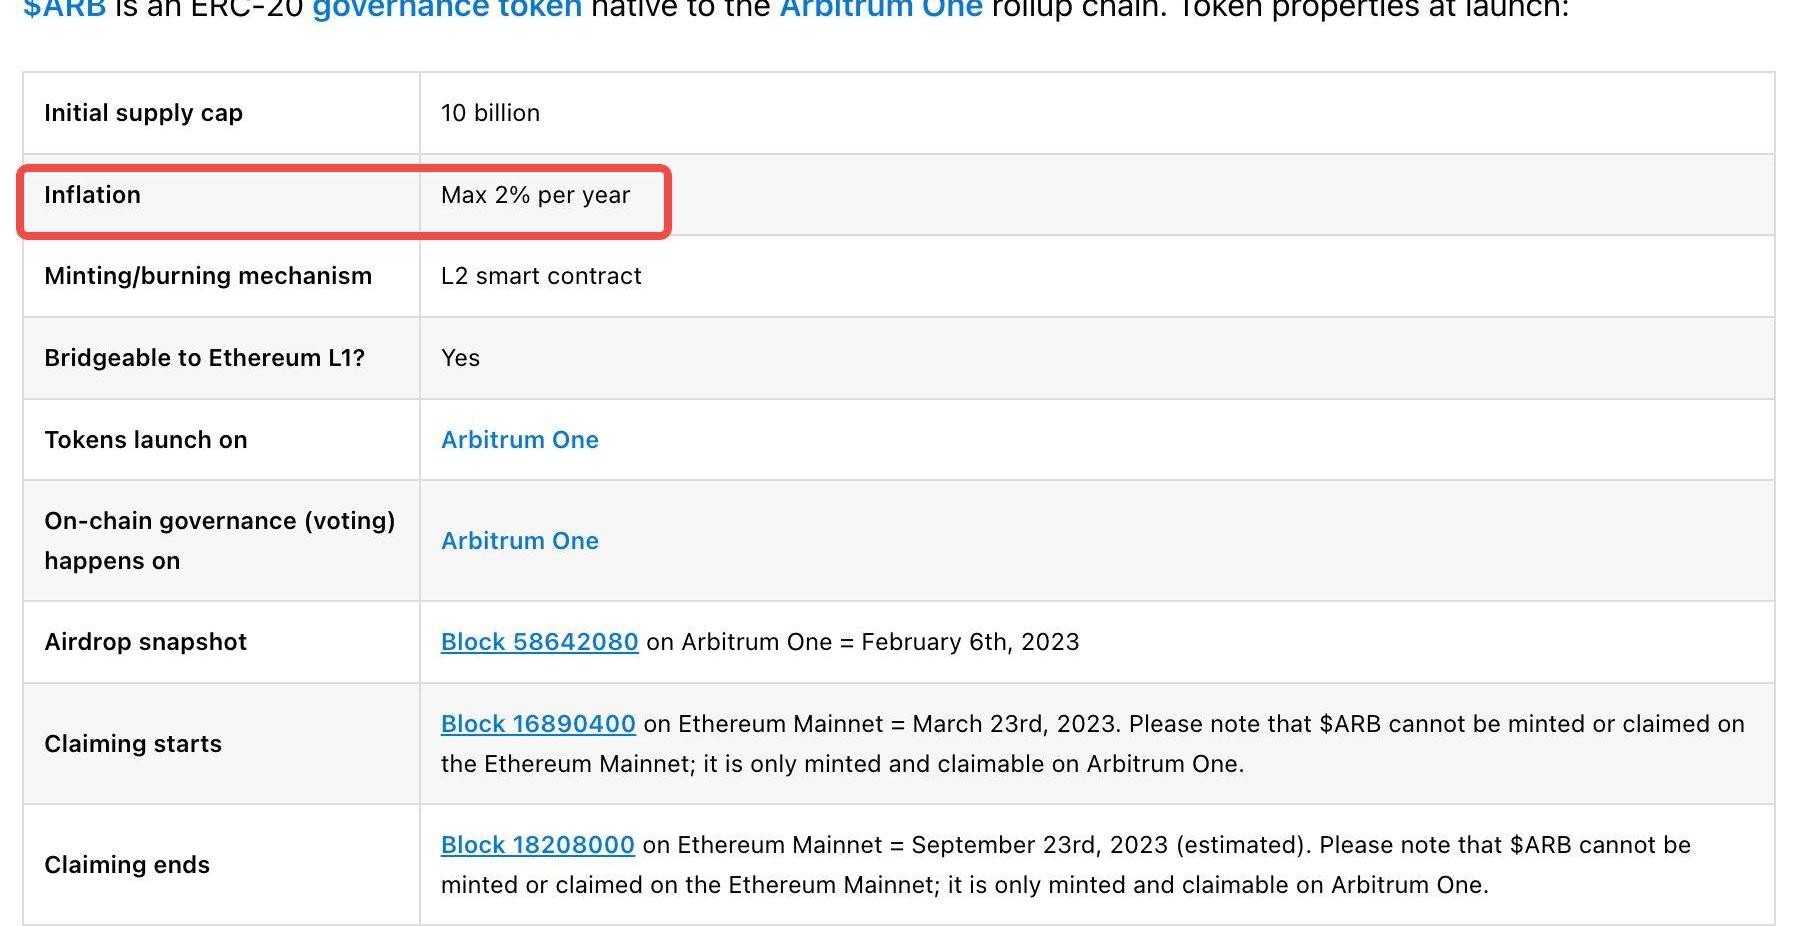Image resolution: width=1806 pixels, height=926 pixels.
Task: Click the Initial supply cap label
Action: pos(143,113)
